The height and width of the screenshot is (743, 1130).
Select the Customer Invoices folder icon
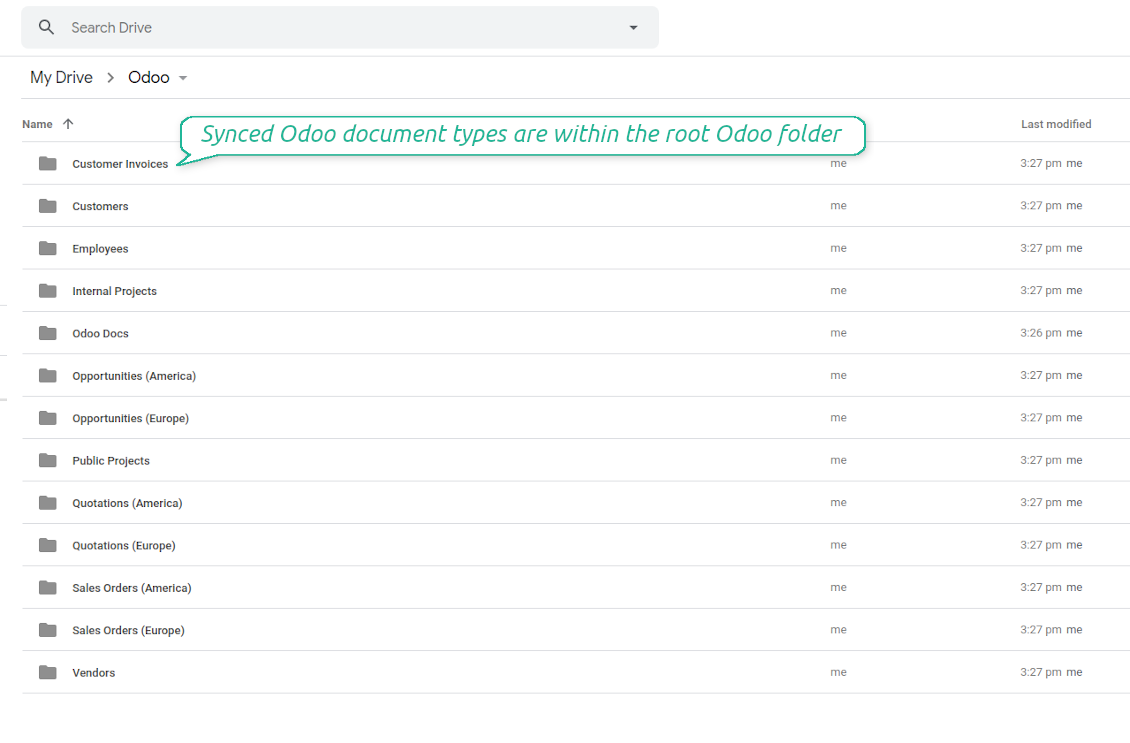coord(48,164)
